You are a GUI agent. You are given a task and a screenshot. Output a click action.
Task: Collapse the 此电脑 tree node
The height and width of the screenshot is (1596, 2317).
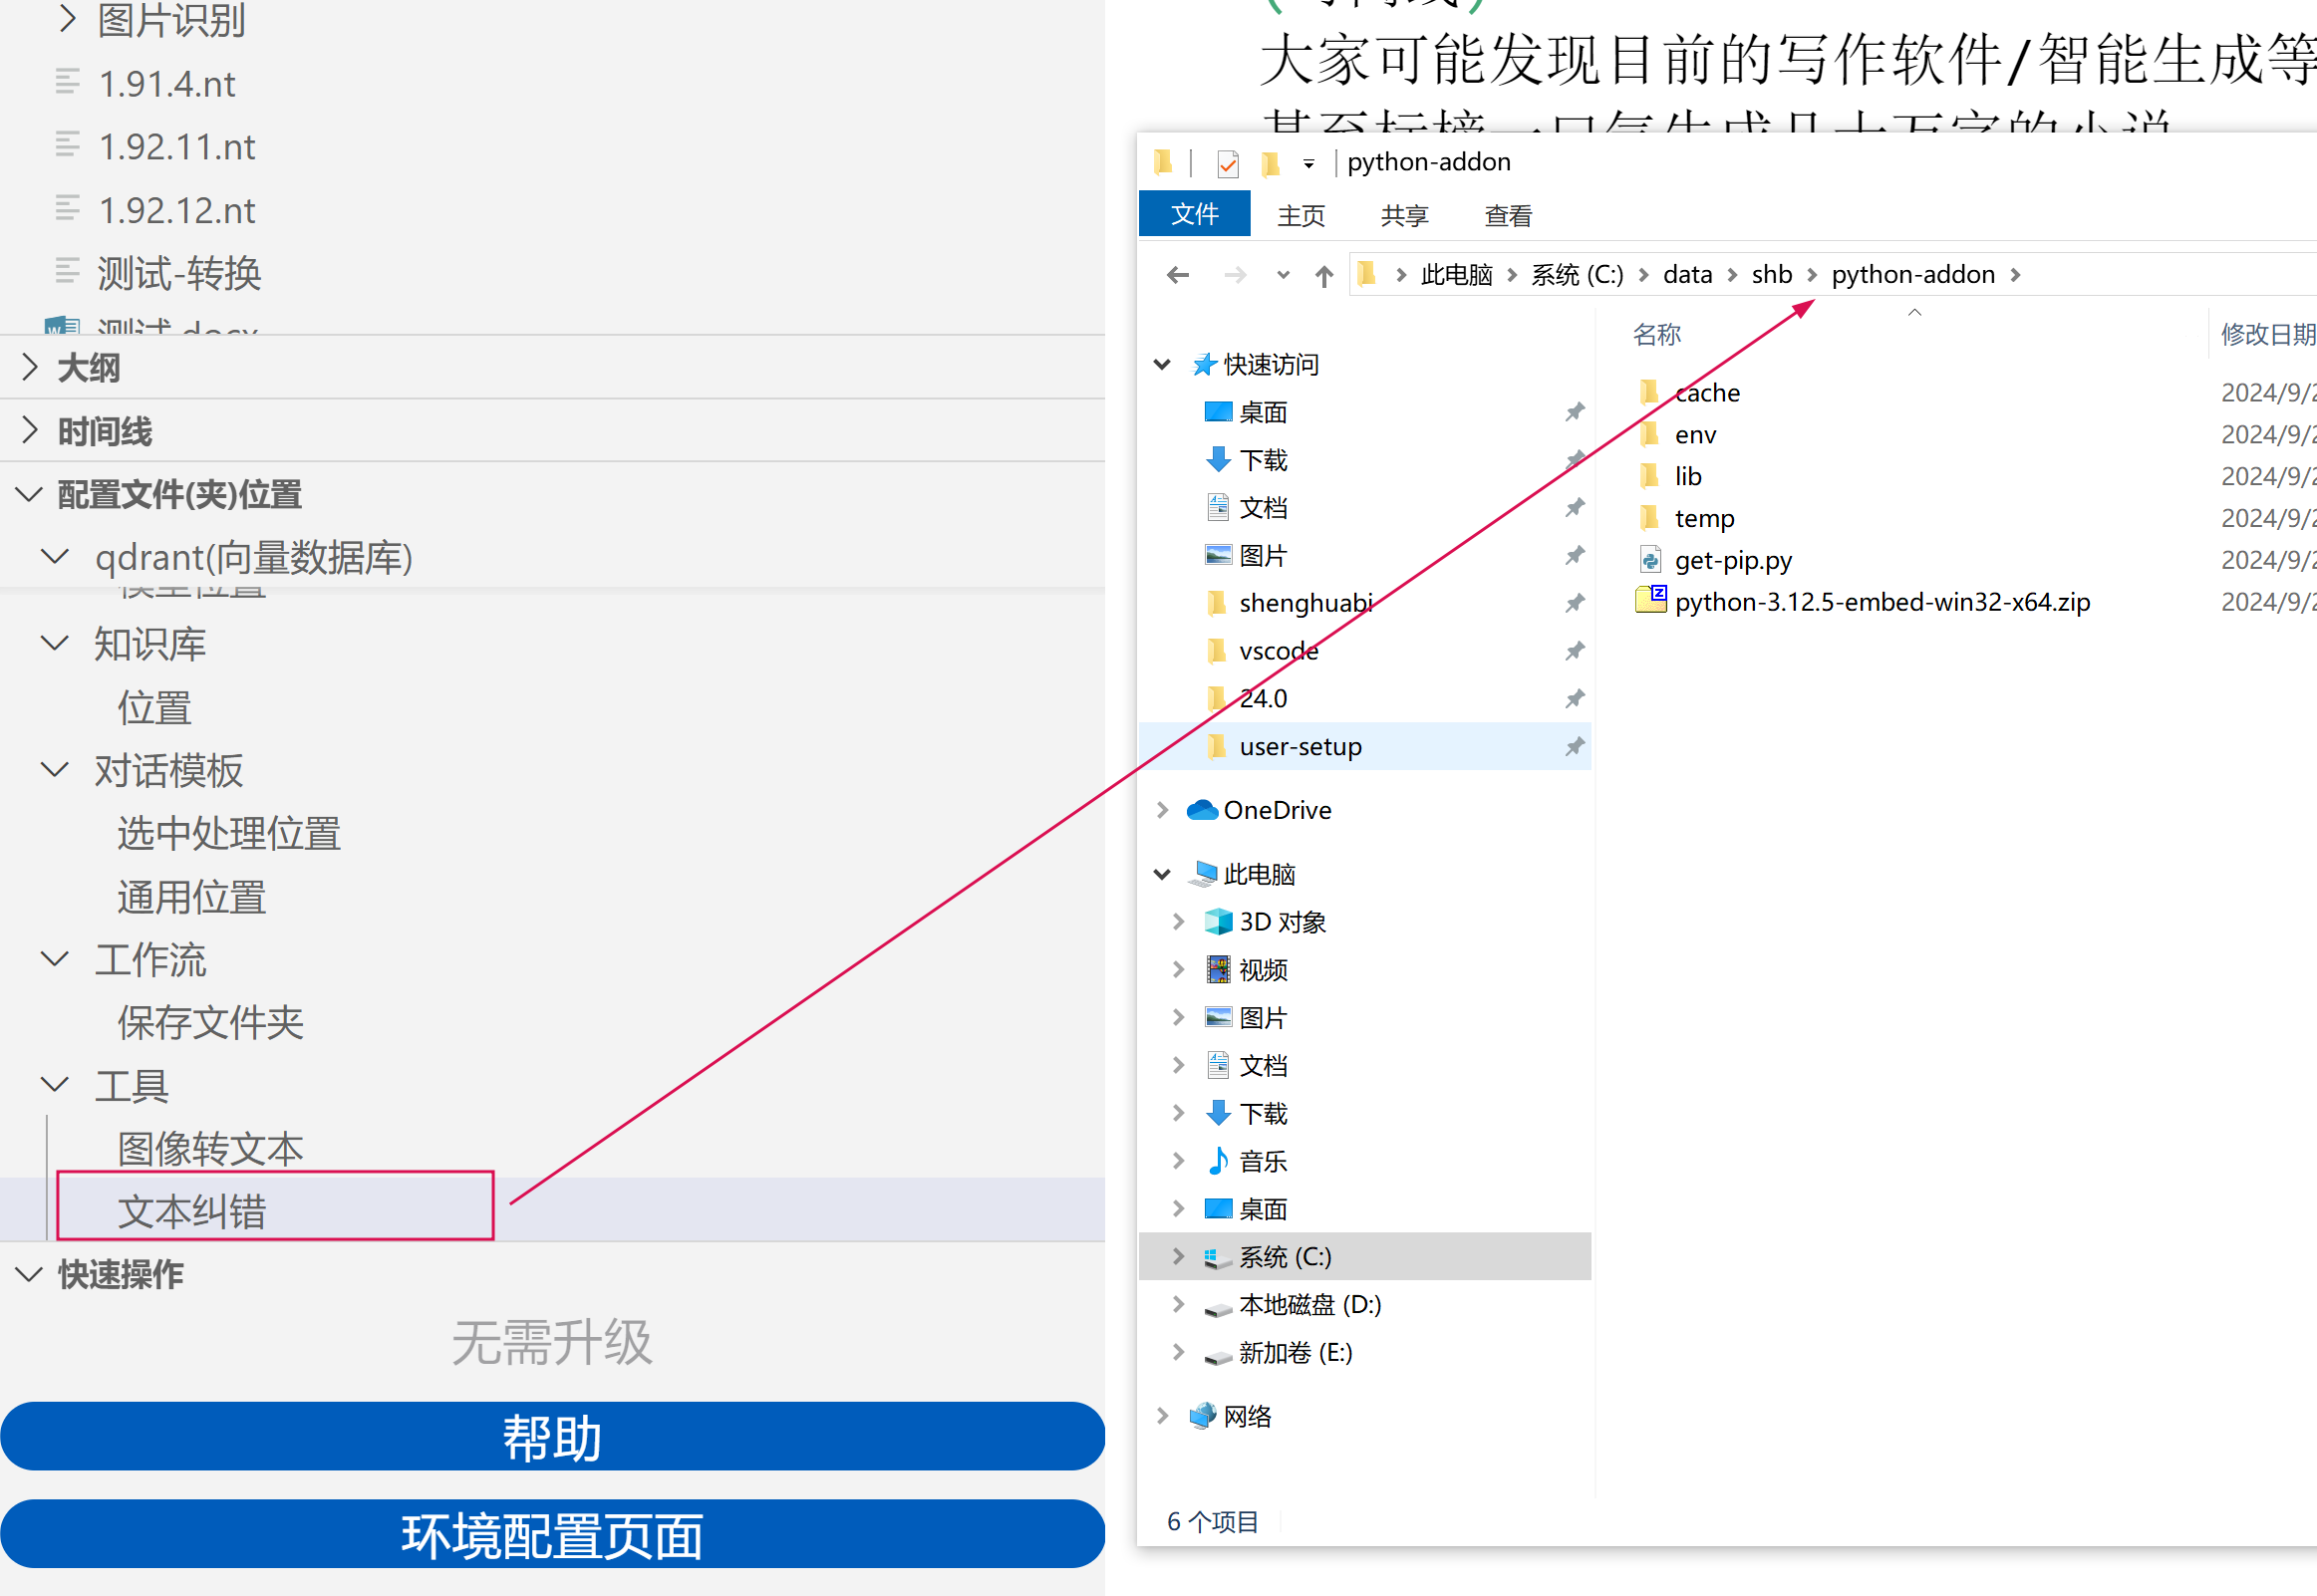click(1162, 874)
